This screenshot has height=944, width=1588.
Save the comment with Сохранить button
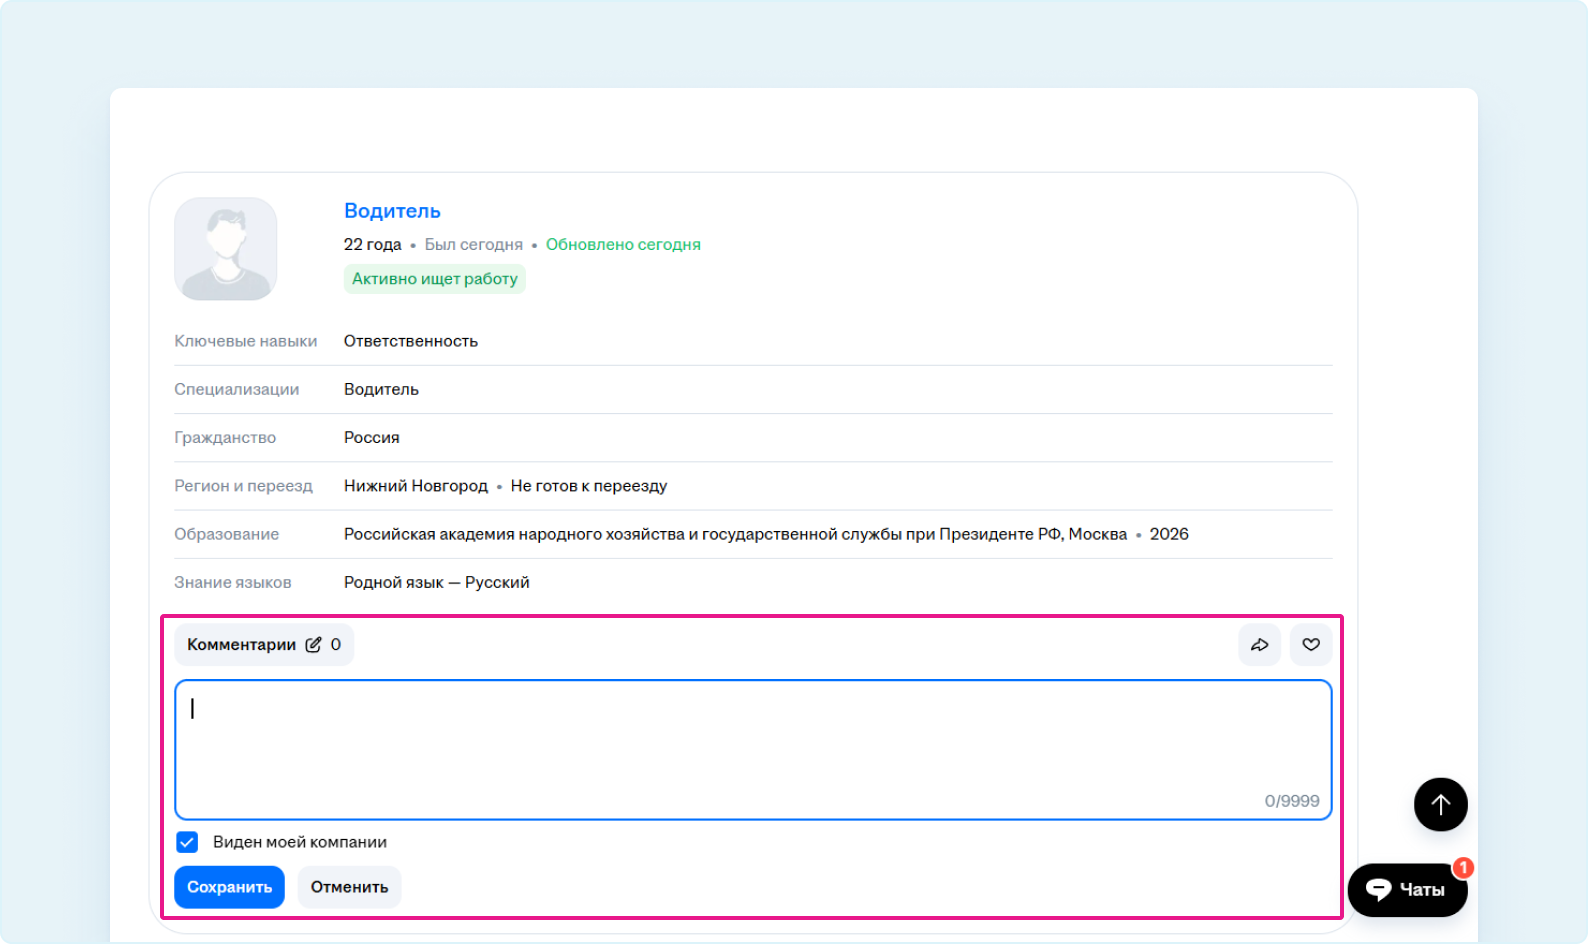click(x=229, y=887)
